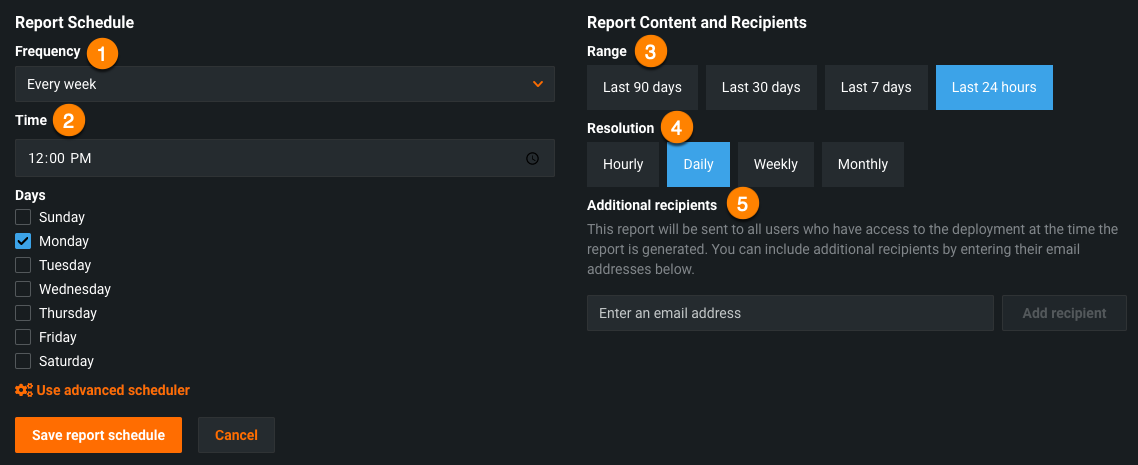The height and width of the screenshot is (465, 1138).
Task: Click callout badge 3 next to Range
Action: point(651,51)
